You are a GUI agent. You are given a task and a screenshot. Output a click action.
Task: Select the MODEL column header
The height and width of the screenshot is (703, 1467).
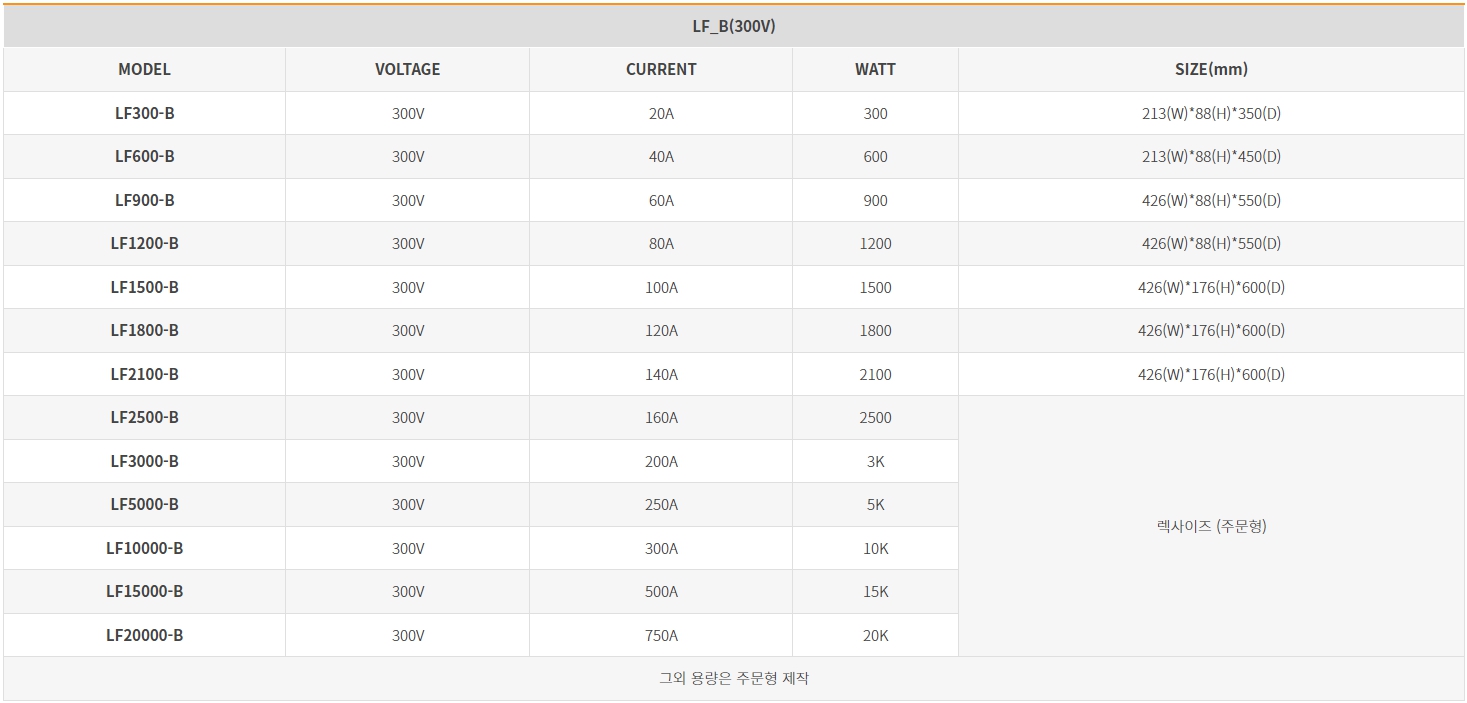click(144, 70)
